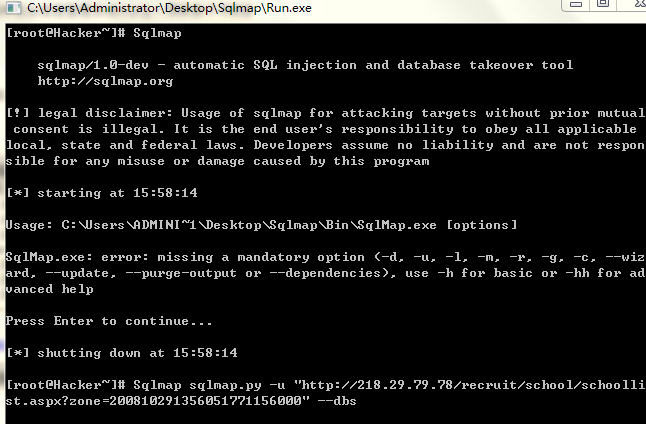This screenshot has height=424, width=646.
Task: Click the 'Sqlmap sqlmap.py -u' command line
Action: coord(325,385)
